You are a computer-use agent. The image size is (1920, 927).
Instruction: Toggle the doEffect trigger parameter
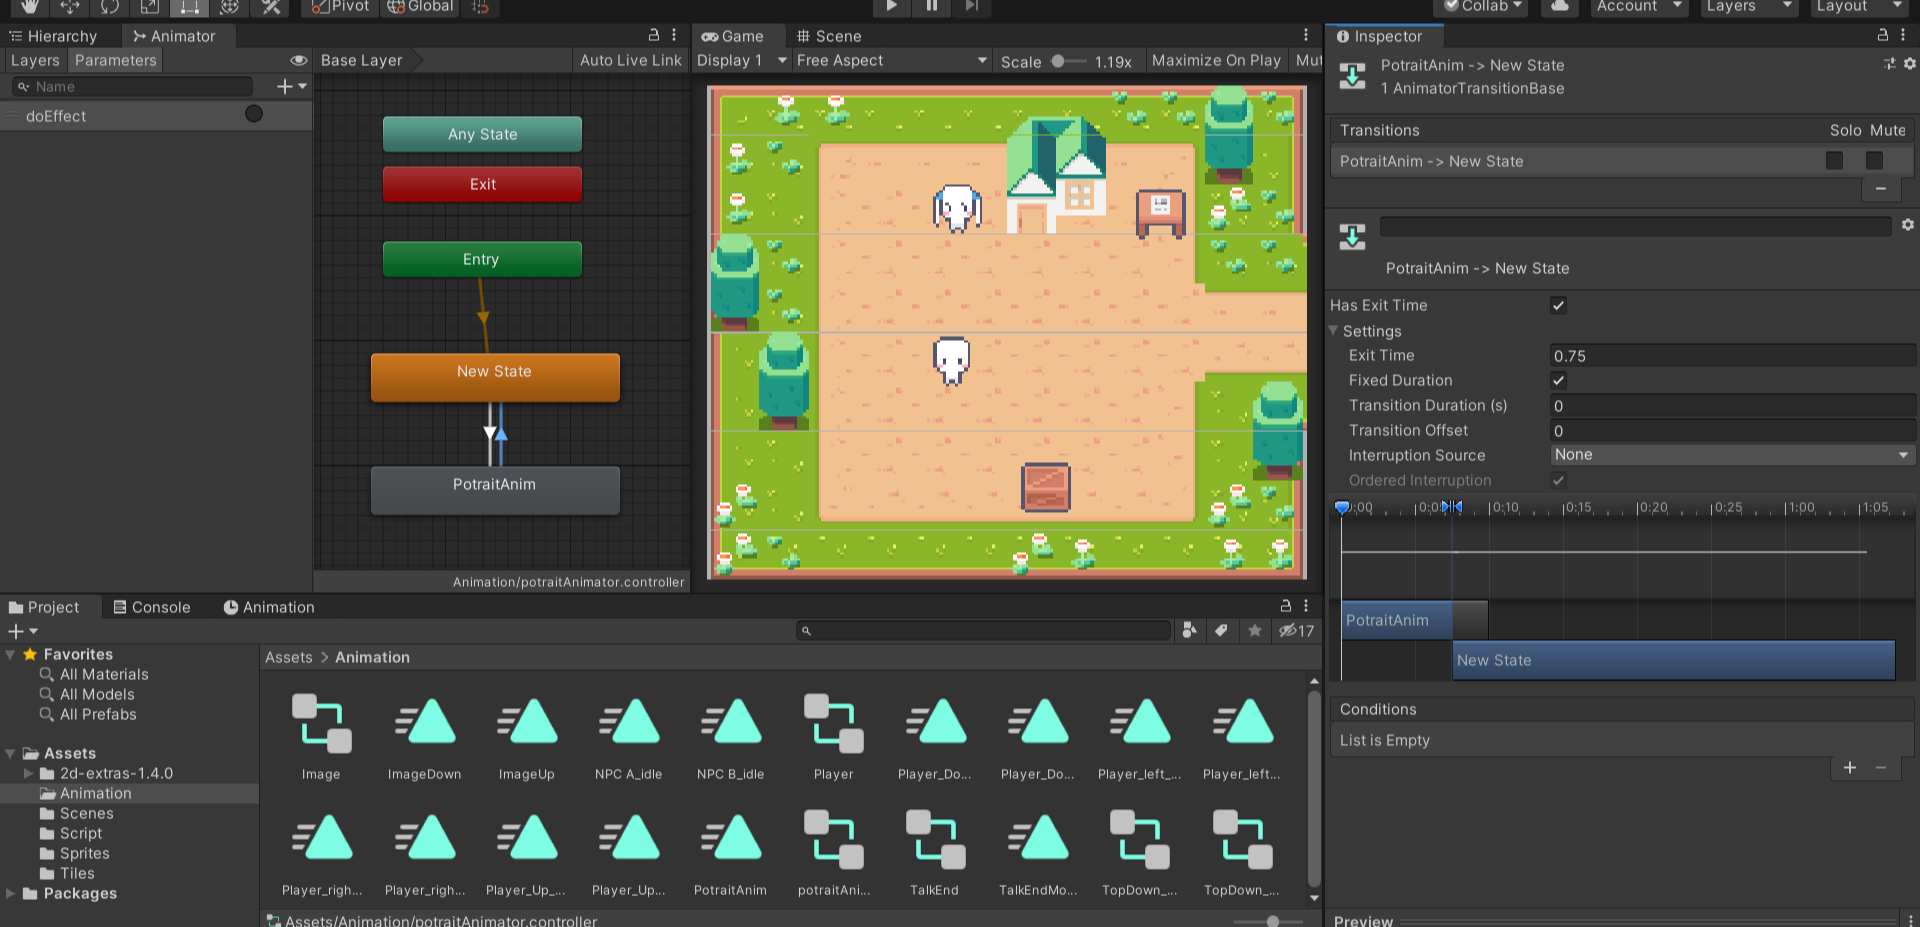point(254,114)
